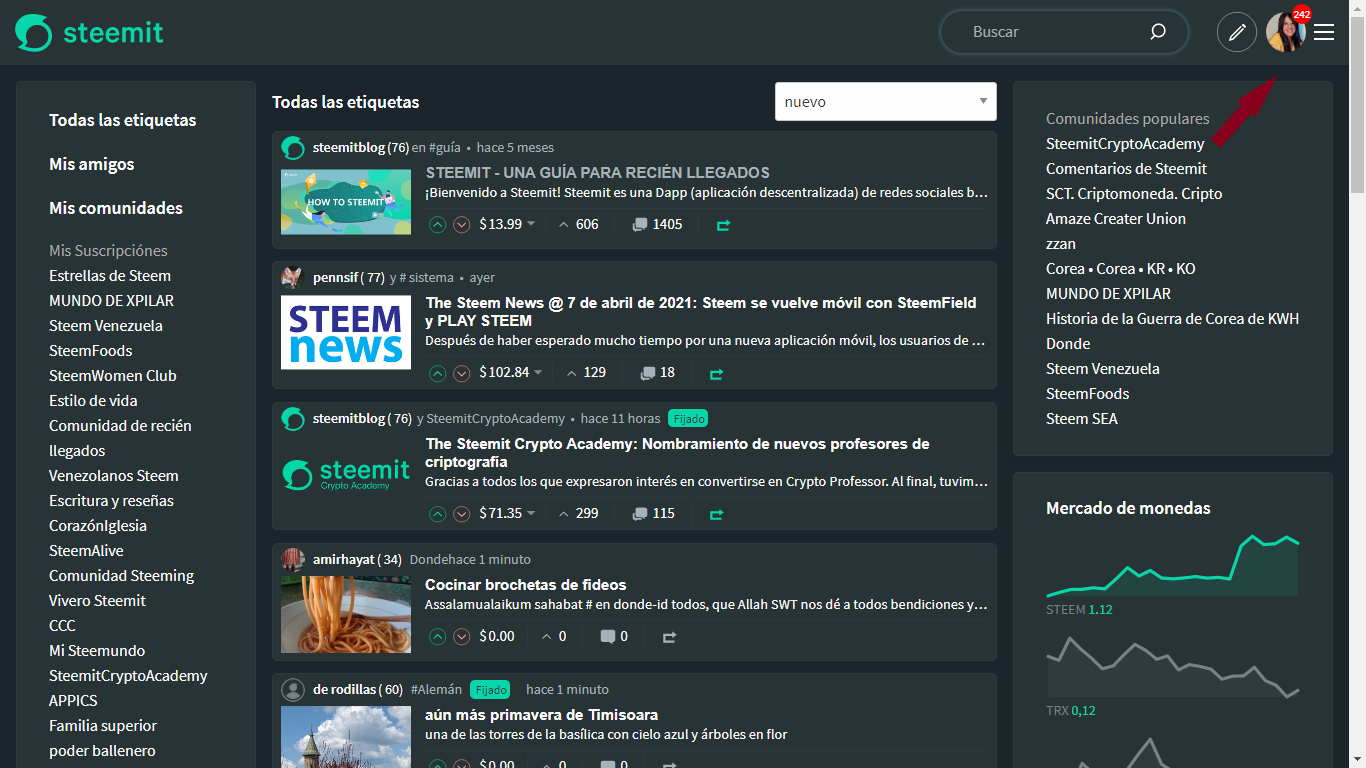Open comments on The Steem News post

(x=658, y=373)
